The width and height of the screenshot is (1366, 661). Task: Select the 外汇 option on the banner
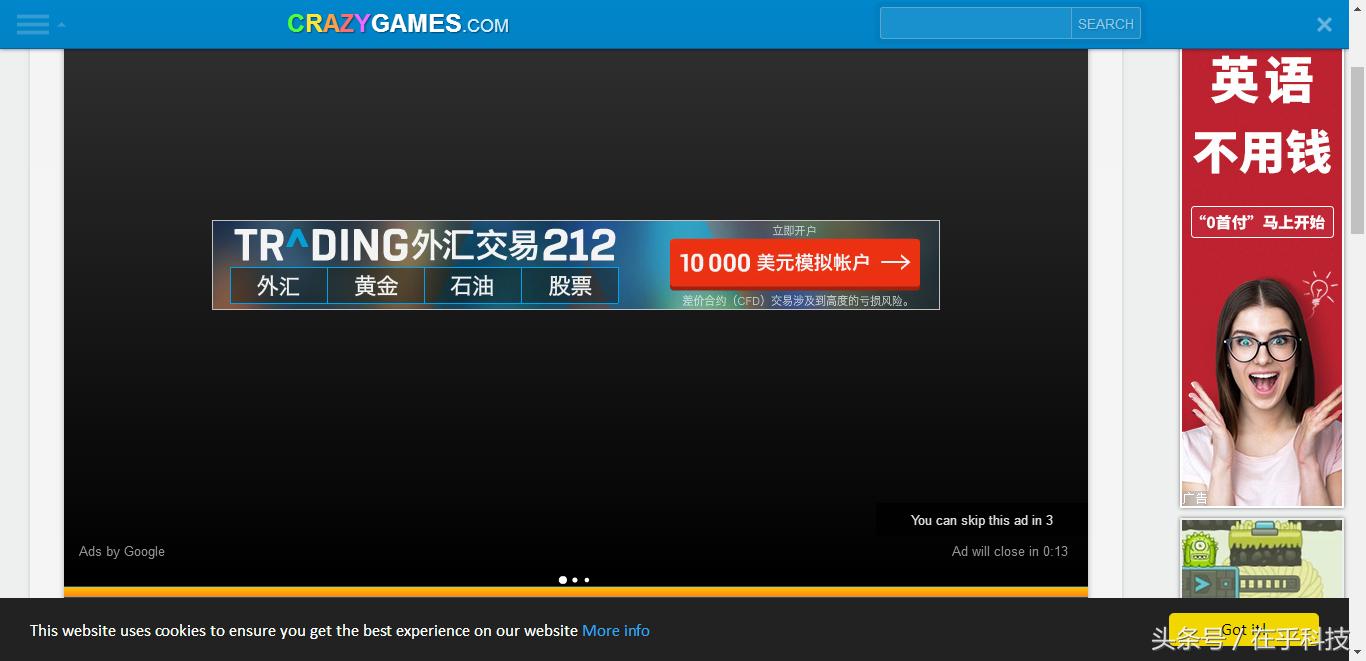(278, 285)
